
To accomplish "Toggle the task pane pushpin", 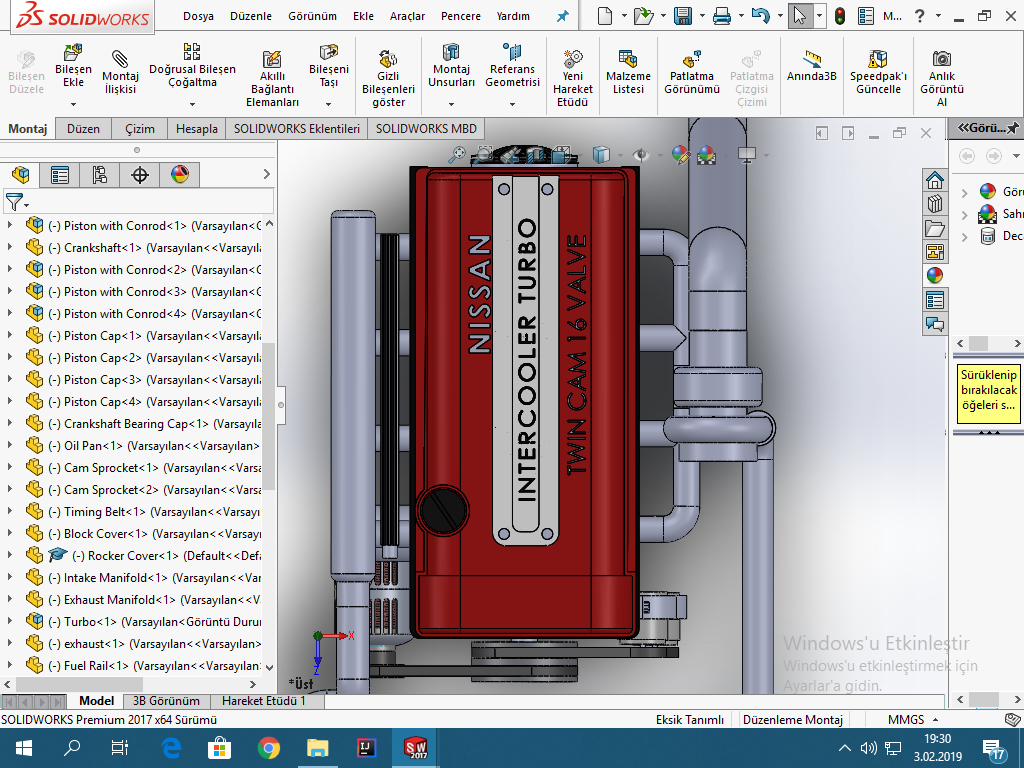I will click(1013, 128).
